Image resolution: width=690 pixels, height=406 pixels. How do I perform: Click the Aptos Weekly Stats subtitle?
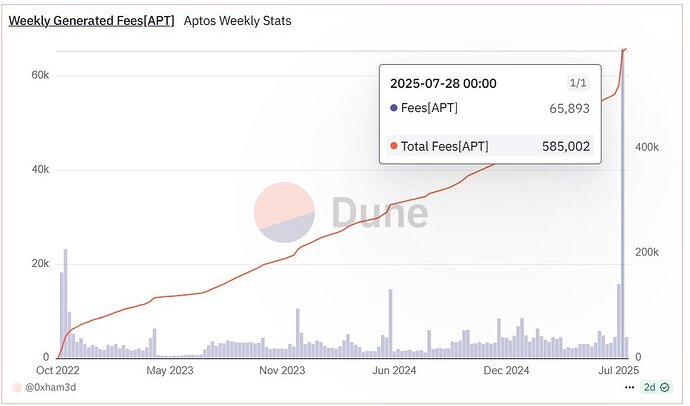click(238, 21)
